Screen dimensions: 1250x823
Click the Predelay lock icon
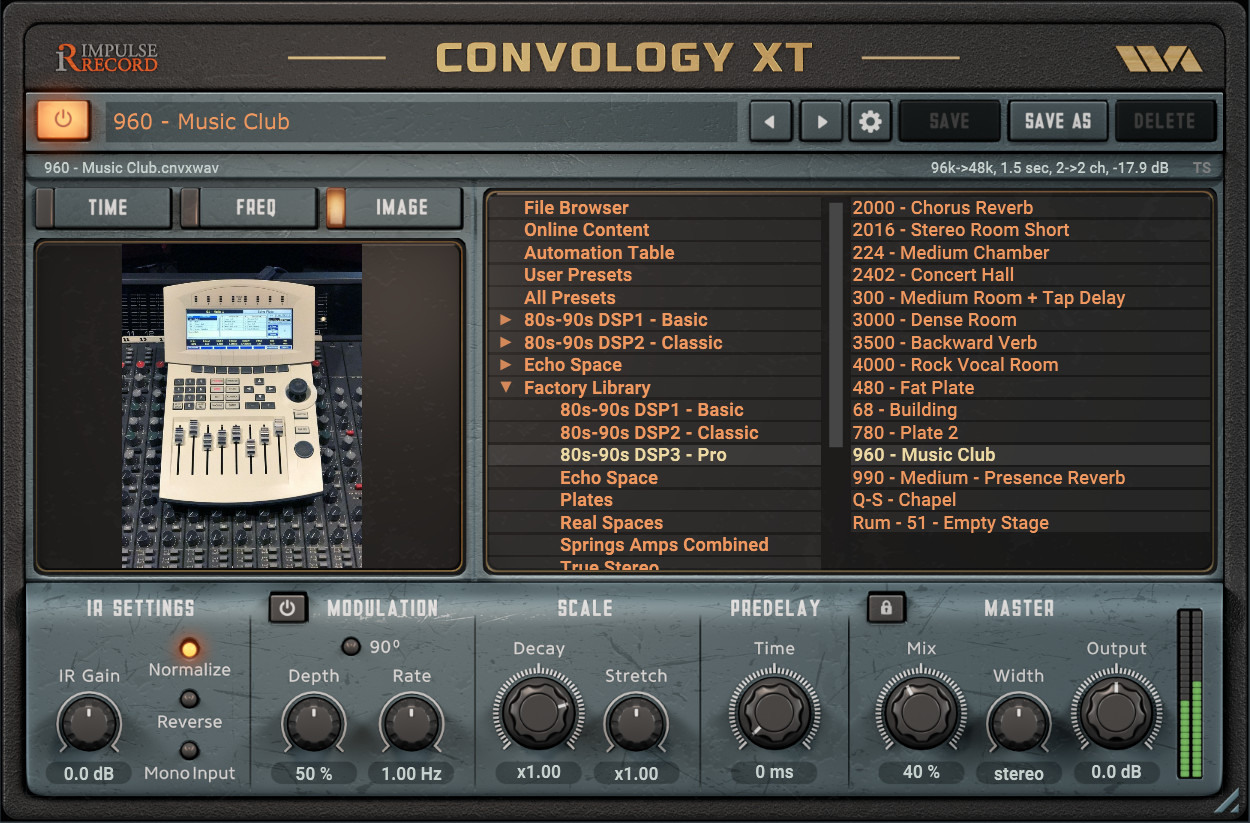point(886,607)
